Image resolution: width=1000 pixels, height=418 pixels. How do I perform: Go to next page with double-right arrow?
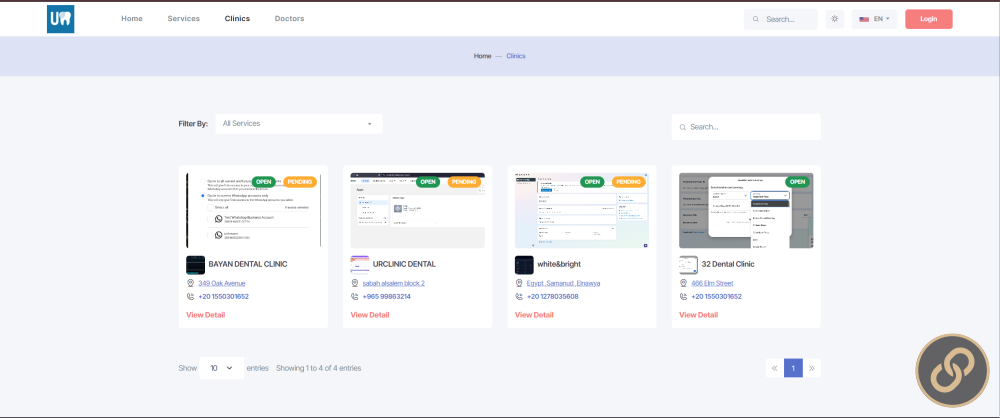812,368
